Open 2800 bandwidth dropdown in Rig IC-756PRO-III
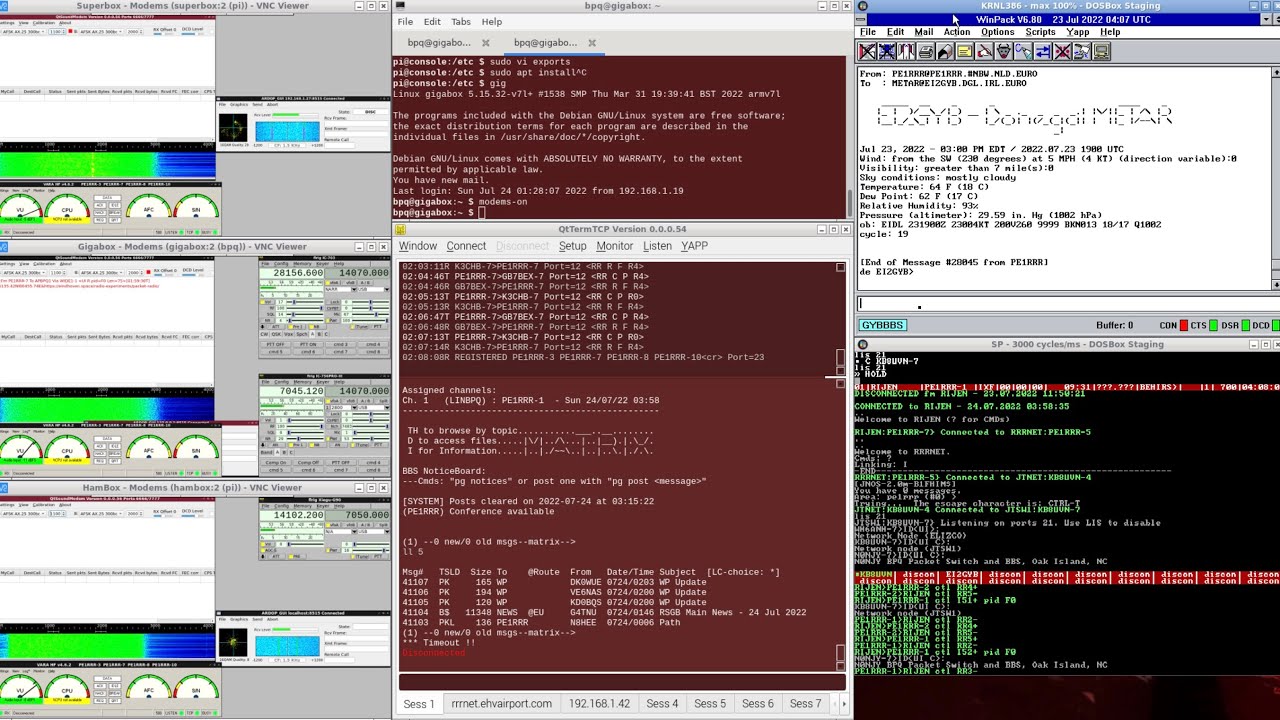 (x=354, y=408)
